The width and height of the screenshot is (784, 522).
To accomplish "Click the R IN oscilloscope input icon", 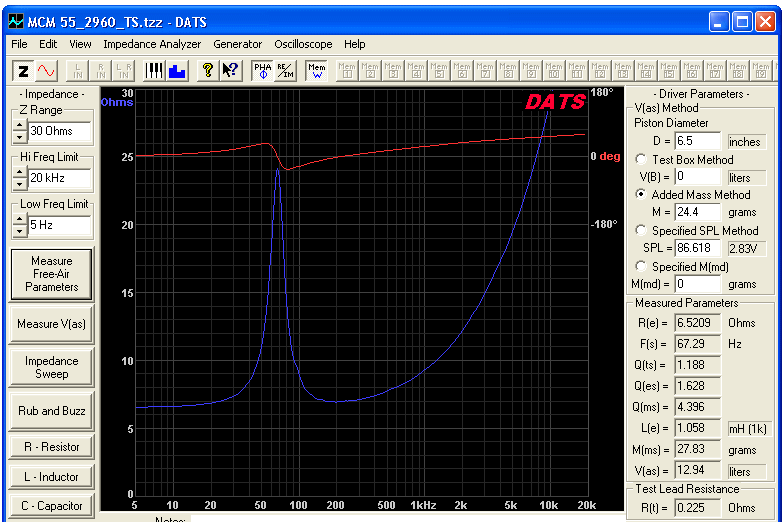I will point(100,71).
